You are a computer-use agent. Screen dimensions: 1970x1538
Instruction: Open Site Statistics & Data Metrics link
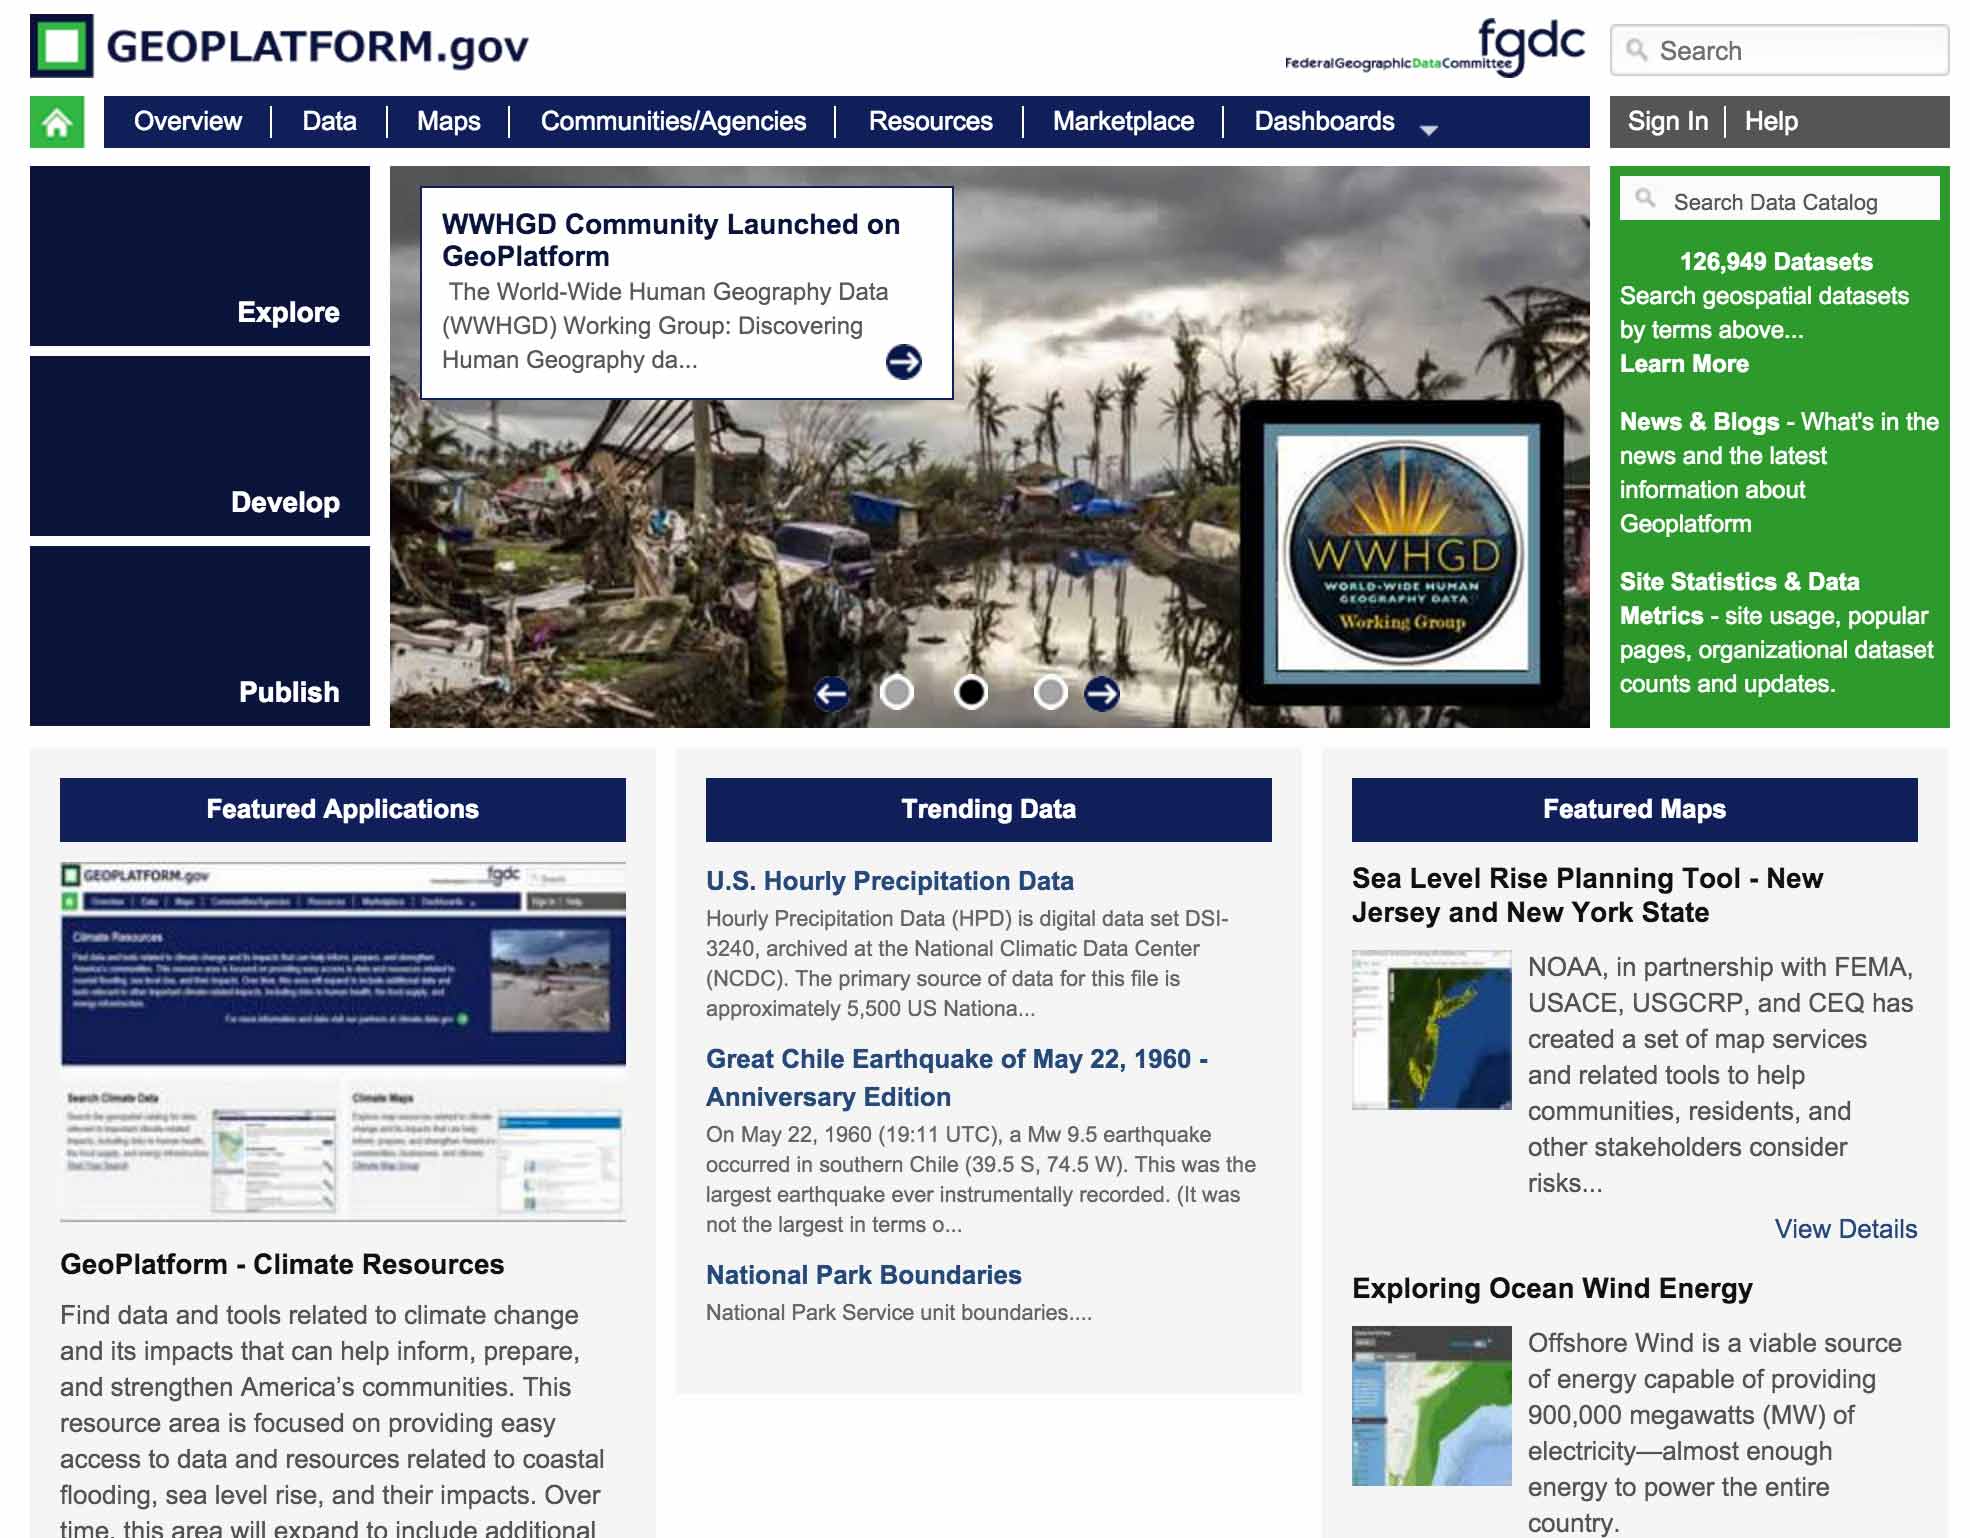(x=1740, y=598)
